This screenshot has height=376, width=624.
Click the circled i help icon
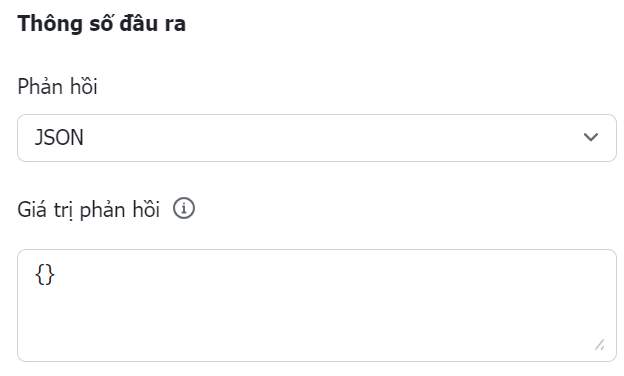(x=184, y=208)
